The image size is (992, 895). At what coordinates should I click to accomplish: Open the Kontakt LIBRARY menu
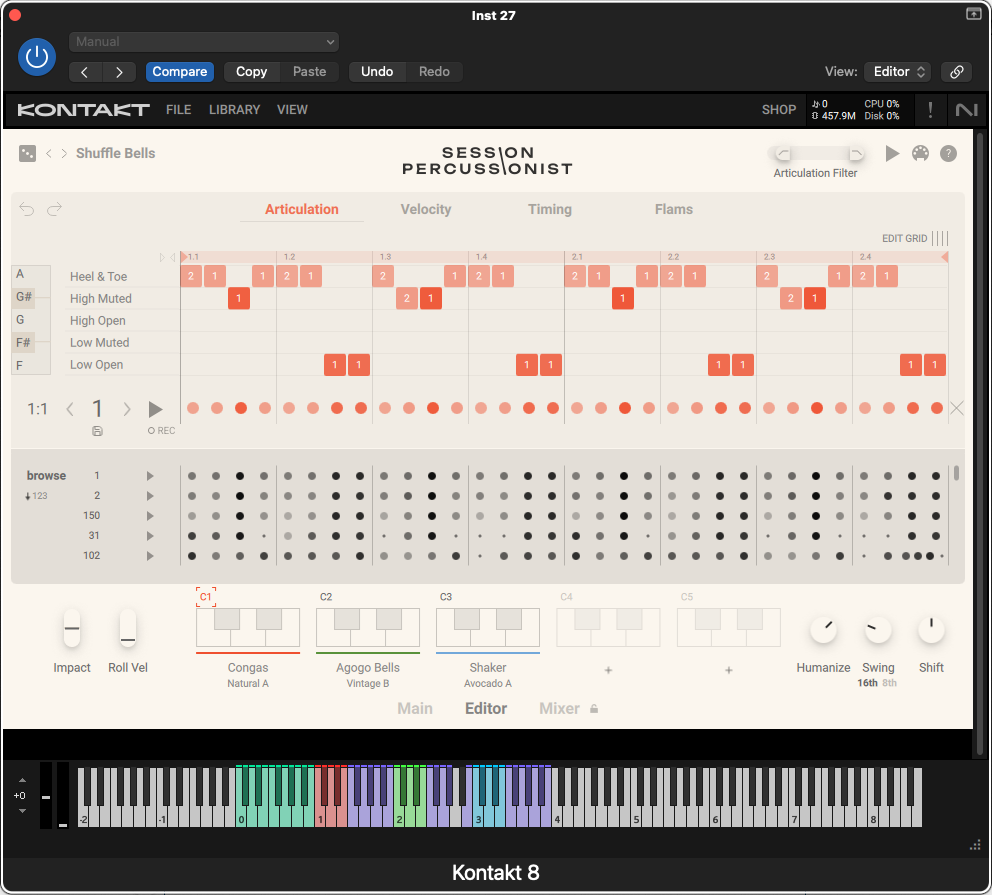coord(235,110)
